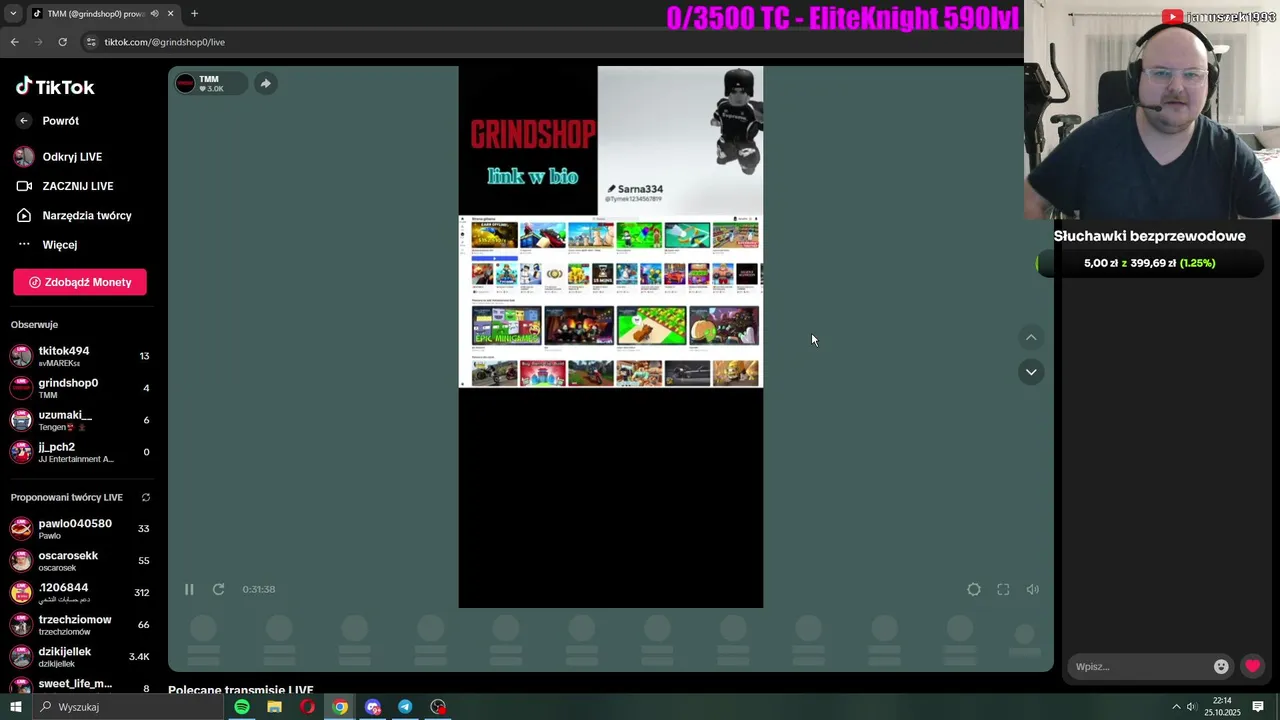Show hidden system tray icons
Viewport: 1280px width, 720px height.
pyautogui.click(x=1176, y=707)
